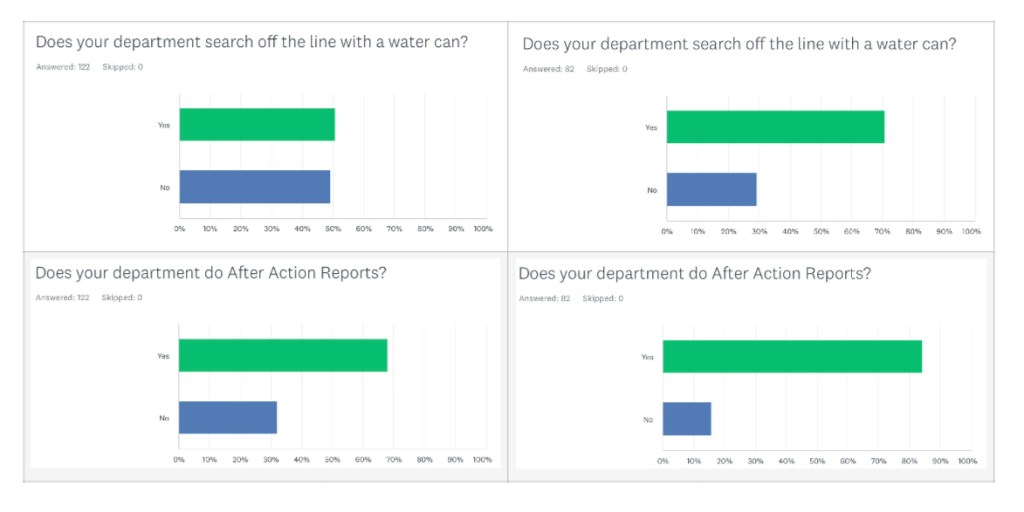Select the After Action Reports No bar near 32%

pyautogui.click(x=228, y=417)
